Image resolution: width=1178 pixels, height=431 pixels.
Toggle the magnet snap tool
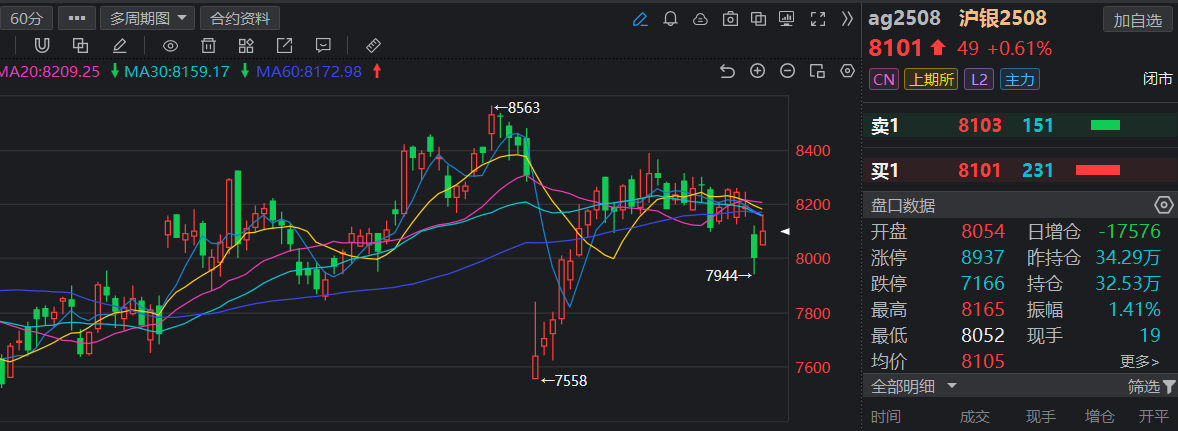(x=42, y=46)
